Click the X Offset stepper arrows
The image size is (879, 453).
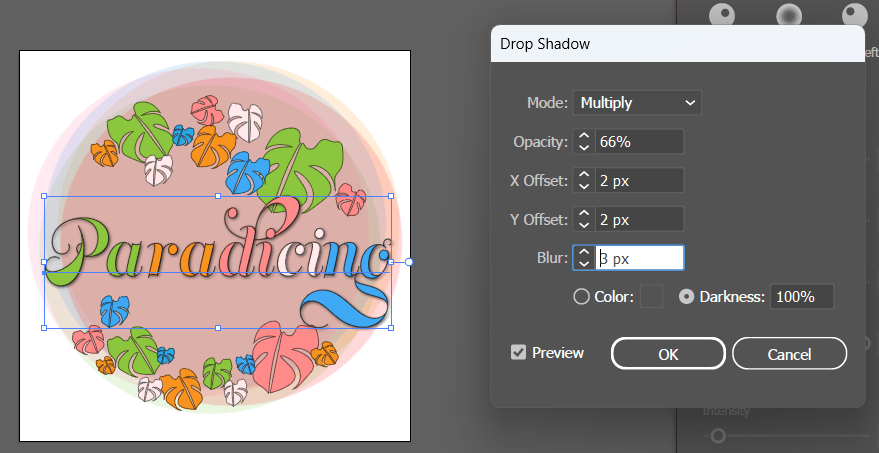(x=584, y=180)
